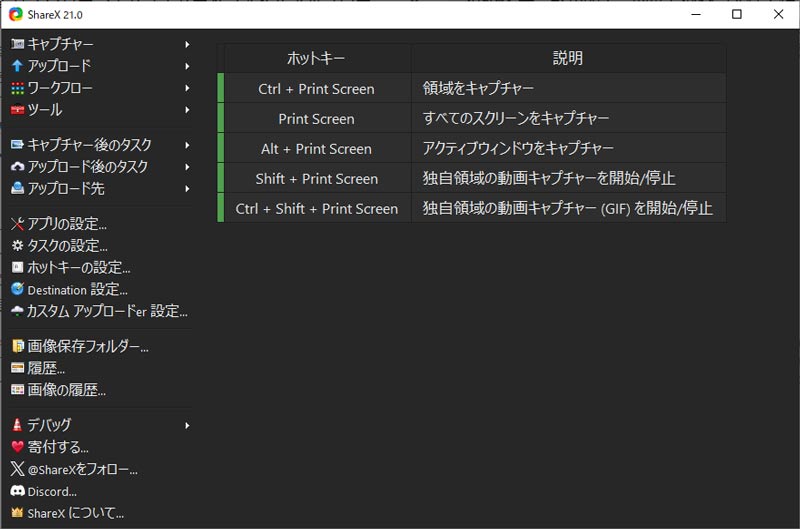Open ShareX について... label
800x529 pixels.
[x=76, y=513]
